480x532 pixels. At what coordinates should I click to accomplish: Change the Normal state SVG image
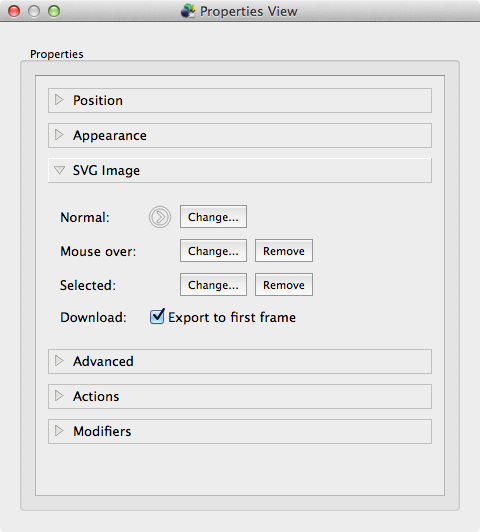tap(213, 216)
